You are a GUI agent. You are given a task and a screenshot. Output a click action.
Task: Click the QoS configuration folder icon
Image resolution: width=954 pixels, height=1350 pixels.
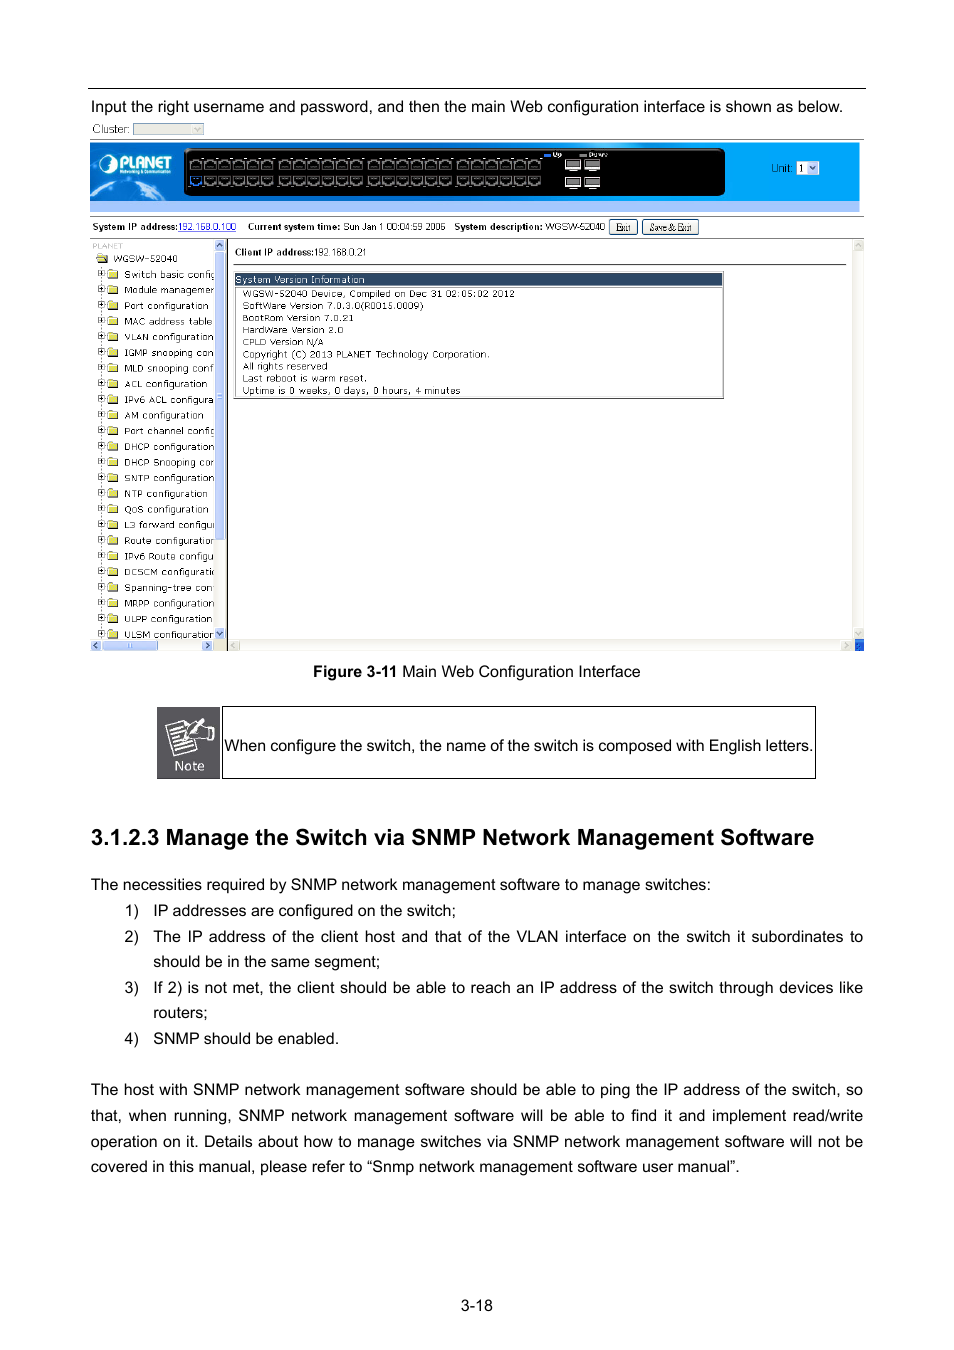click(x=113, y=509)
